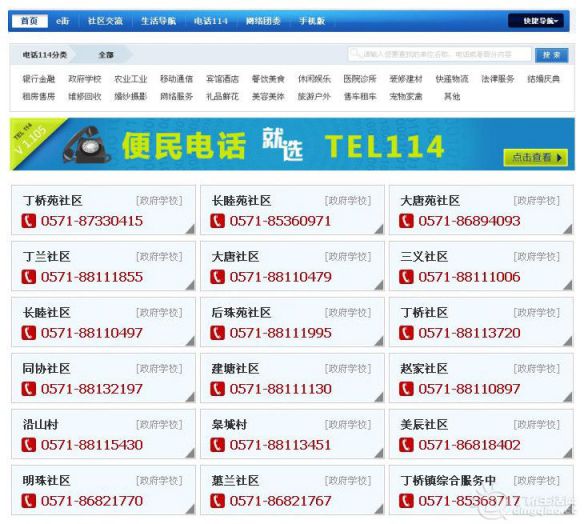Screen dimensions: 584x524
Task: Open the 快捷导航 dropdown
Action: point(539,21)
